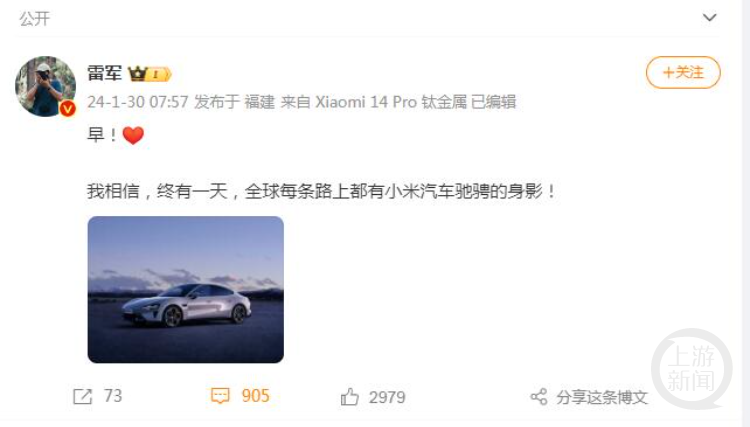The image size is (750, 427).
Task: Click the red heart emoji
Action: point(133,135)
